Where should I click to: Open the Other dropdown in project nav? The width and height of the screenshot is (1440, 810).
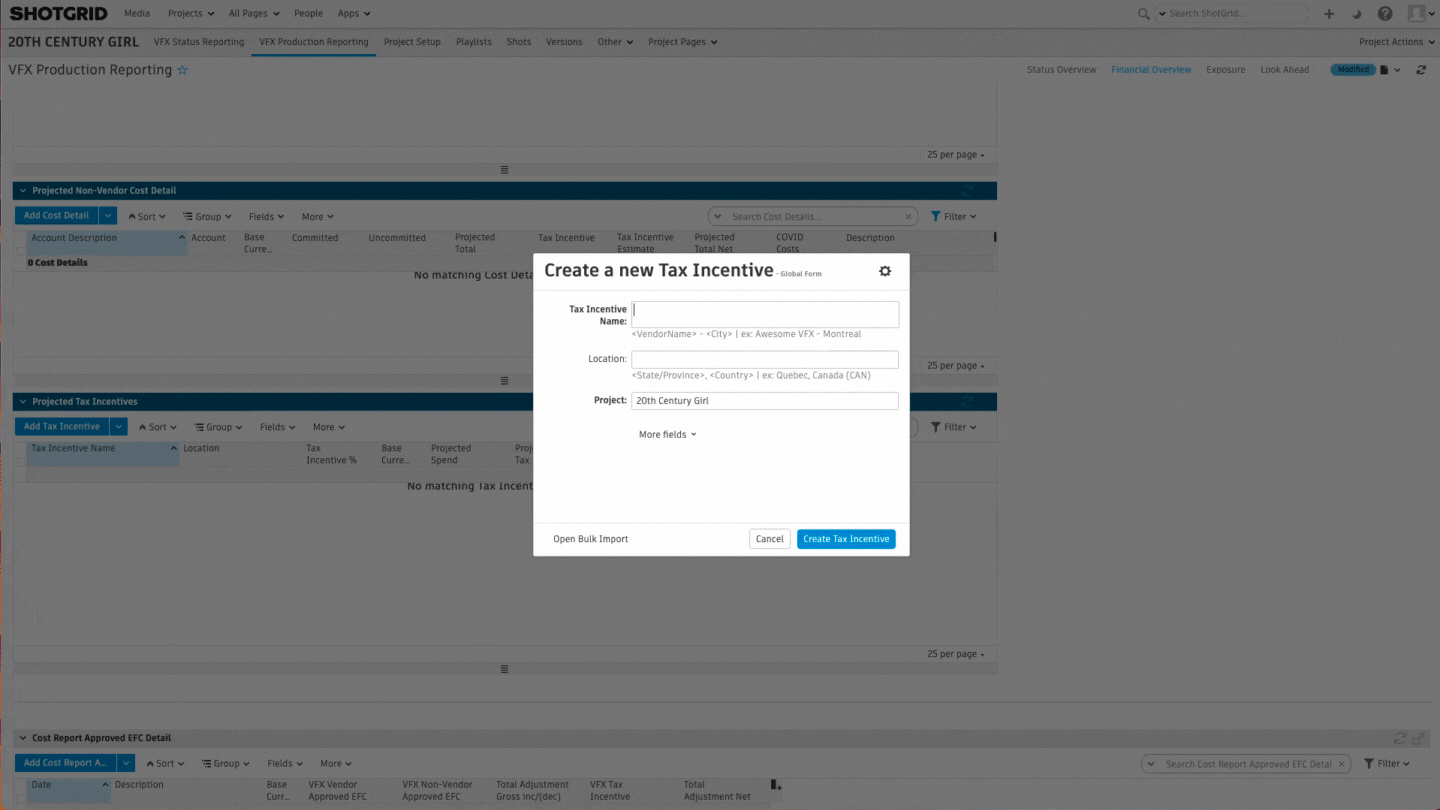(x=615, y=42)
